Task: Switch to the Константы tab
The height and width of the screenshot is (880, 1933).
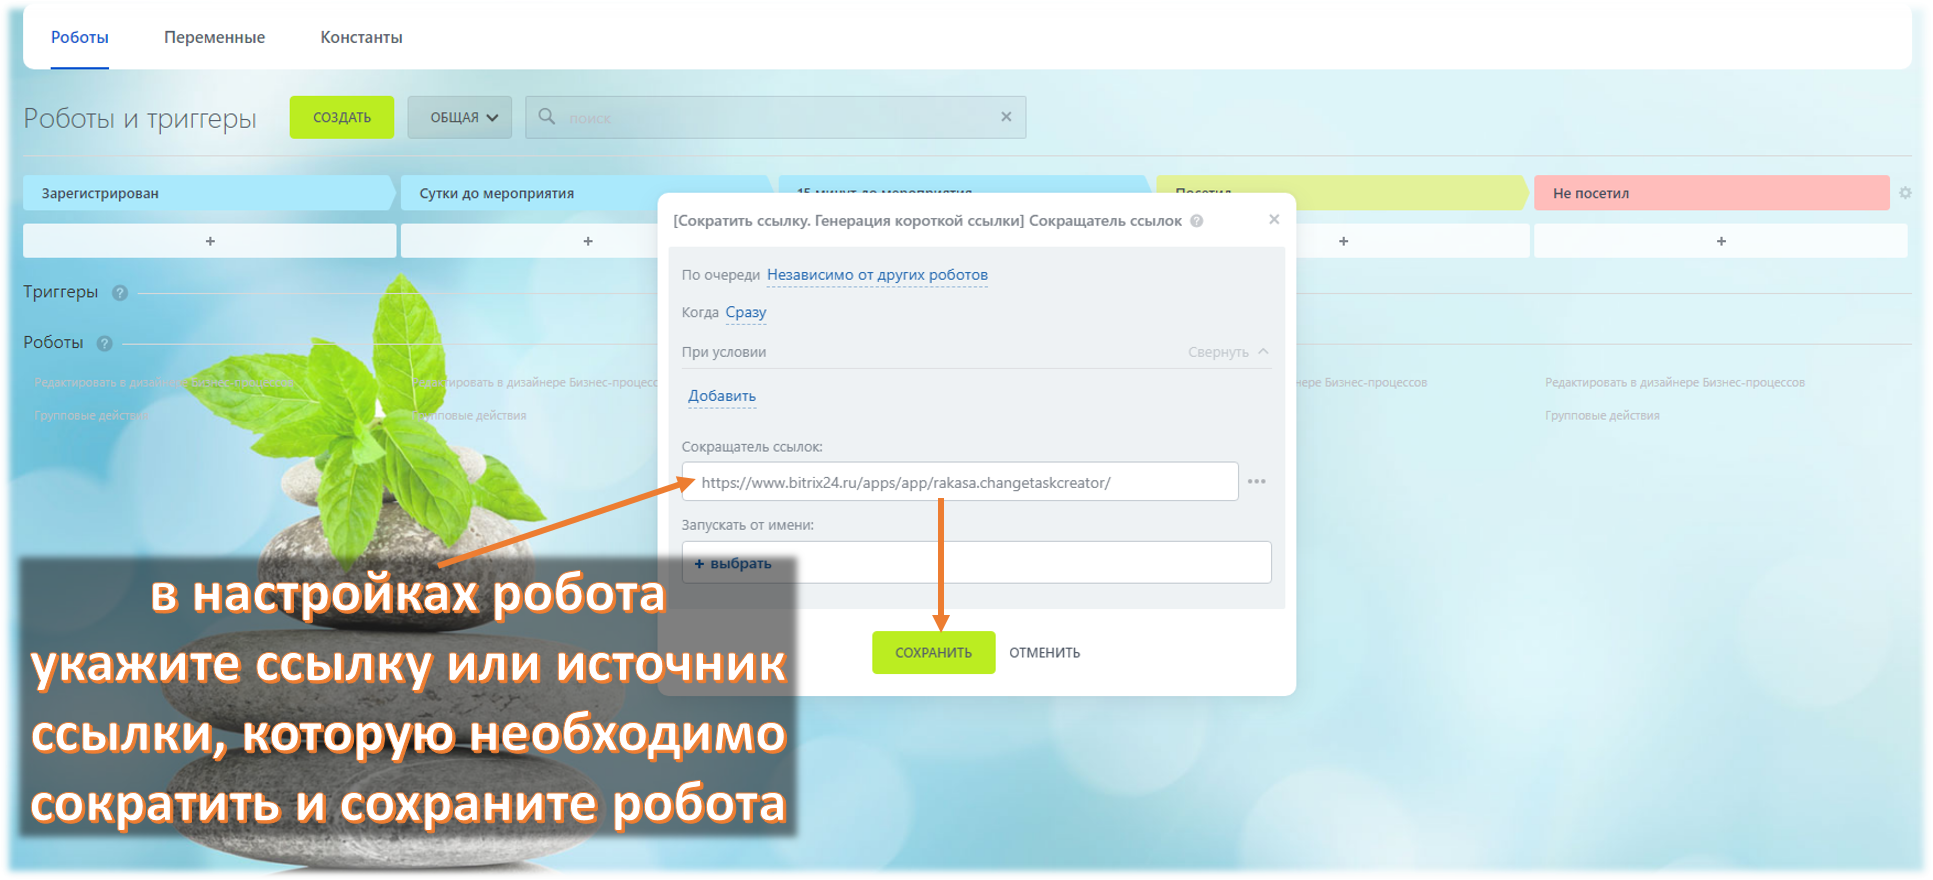Action: click(361, 37)
